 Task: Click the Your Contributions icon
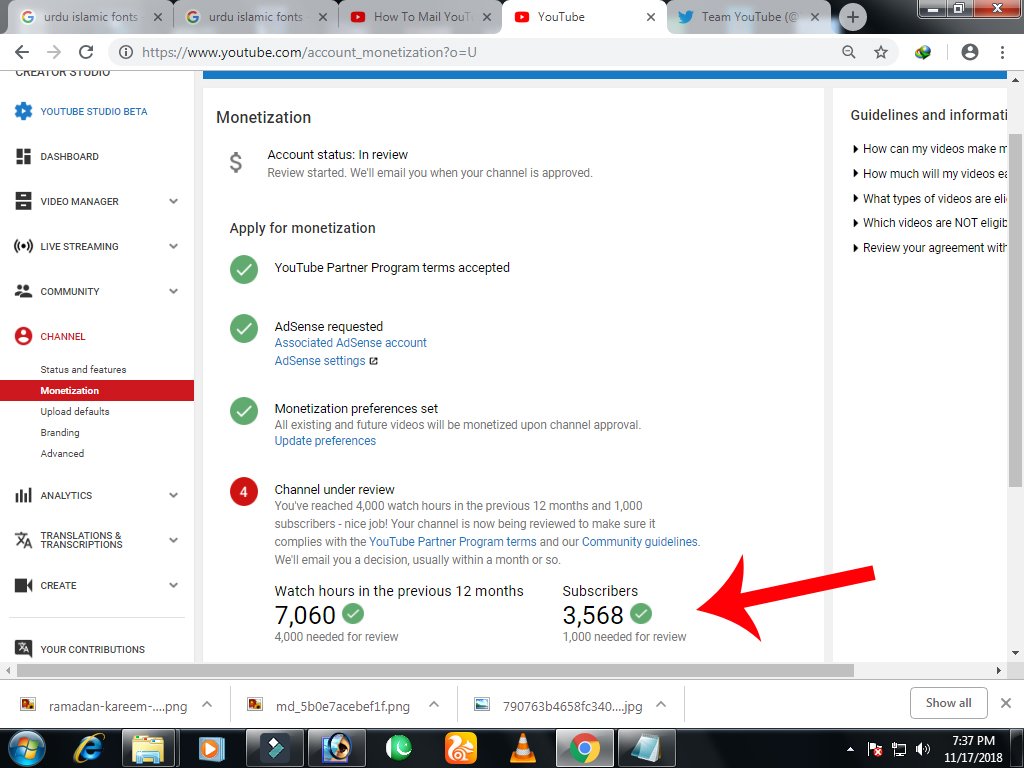coord(24,648)
